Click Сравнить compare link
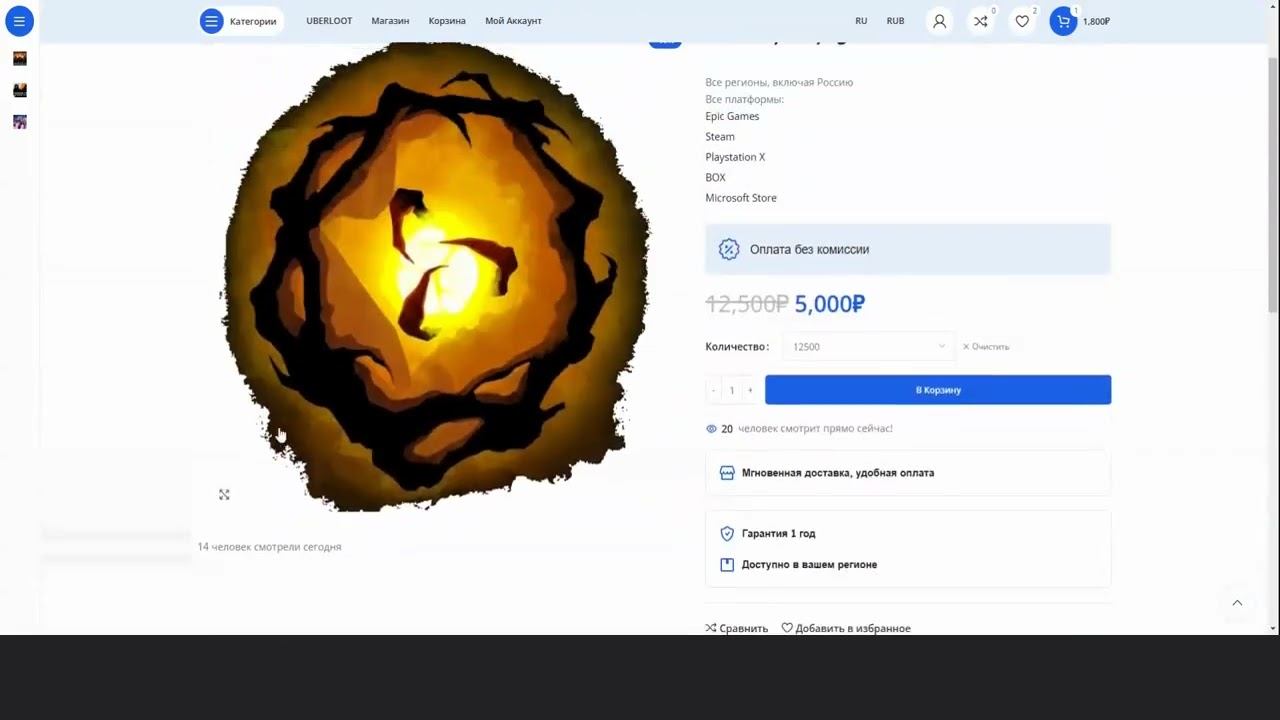1280x720 pixels. tap(737, 628)
